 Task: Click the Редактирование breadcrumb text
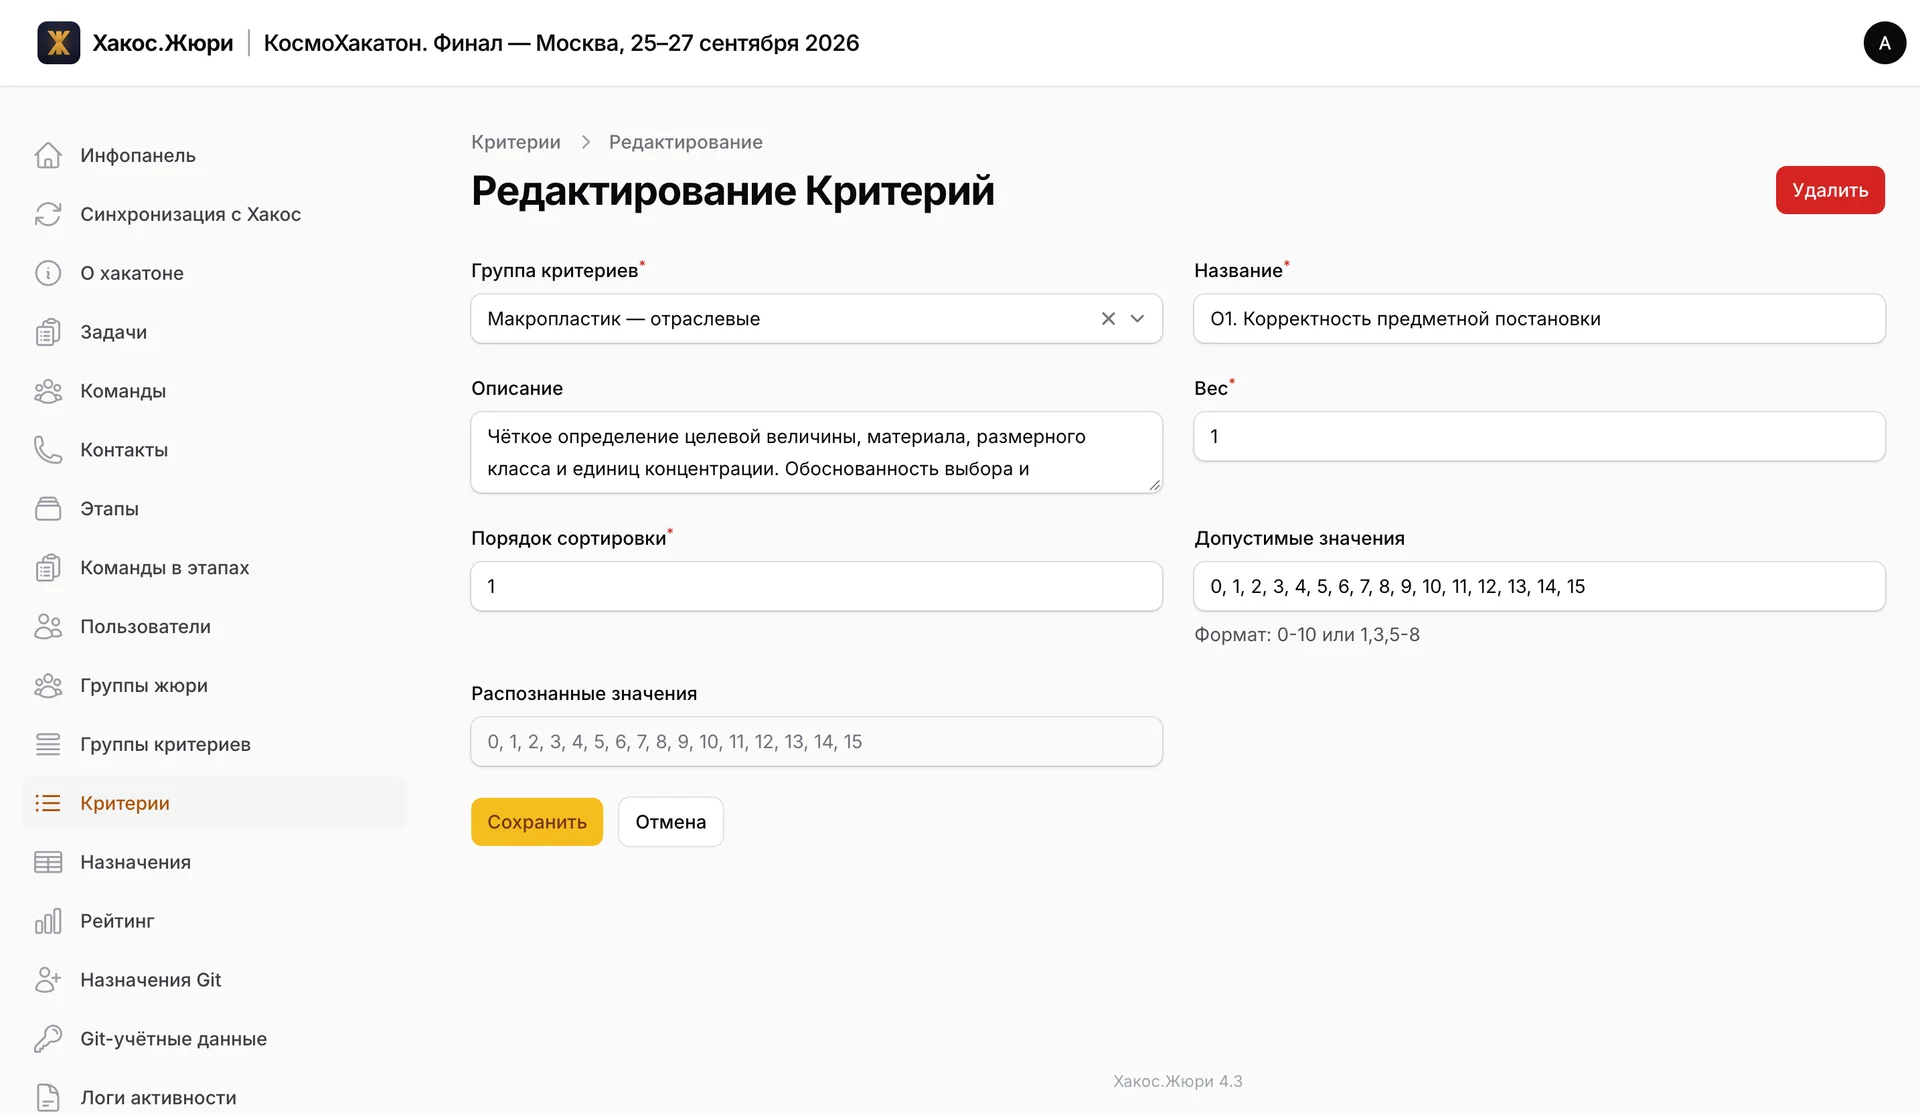(685, 142)
